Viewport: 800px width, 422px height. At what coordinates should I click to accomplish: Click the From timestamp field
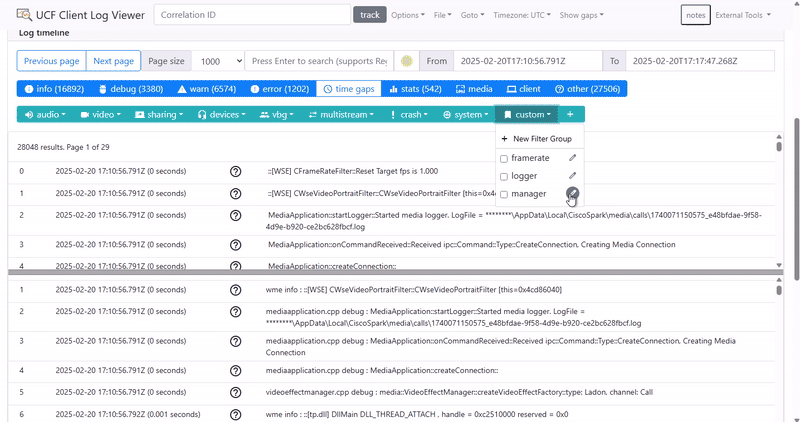(528, 61)
